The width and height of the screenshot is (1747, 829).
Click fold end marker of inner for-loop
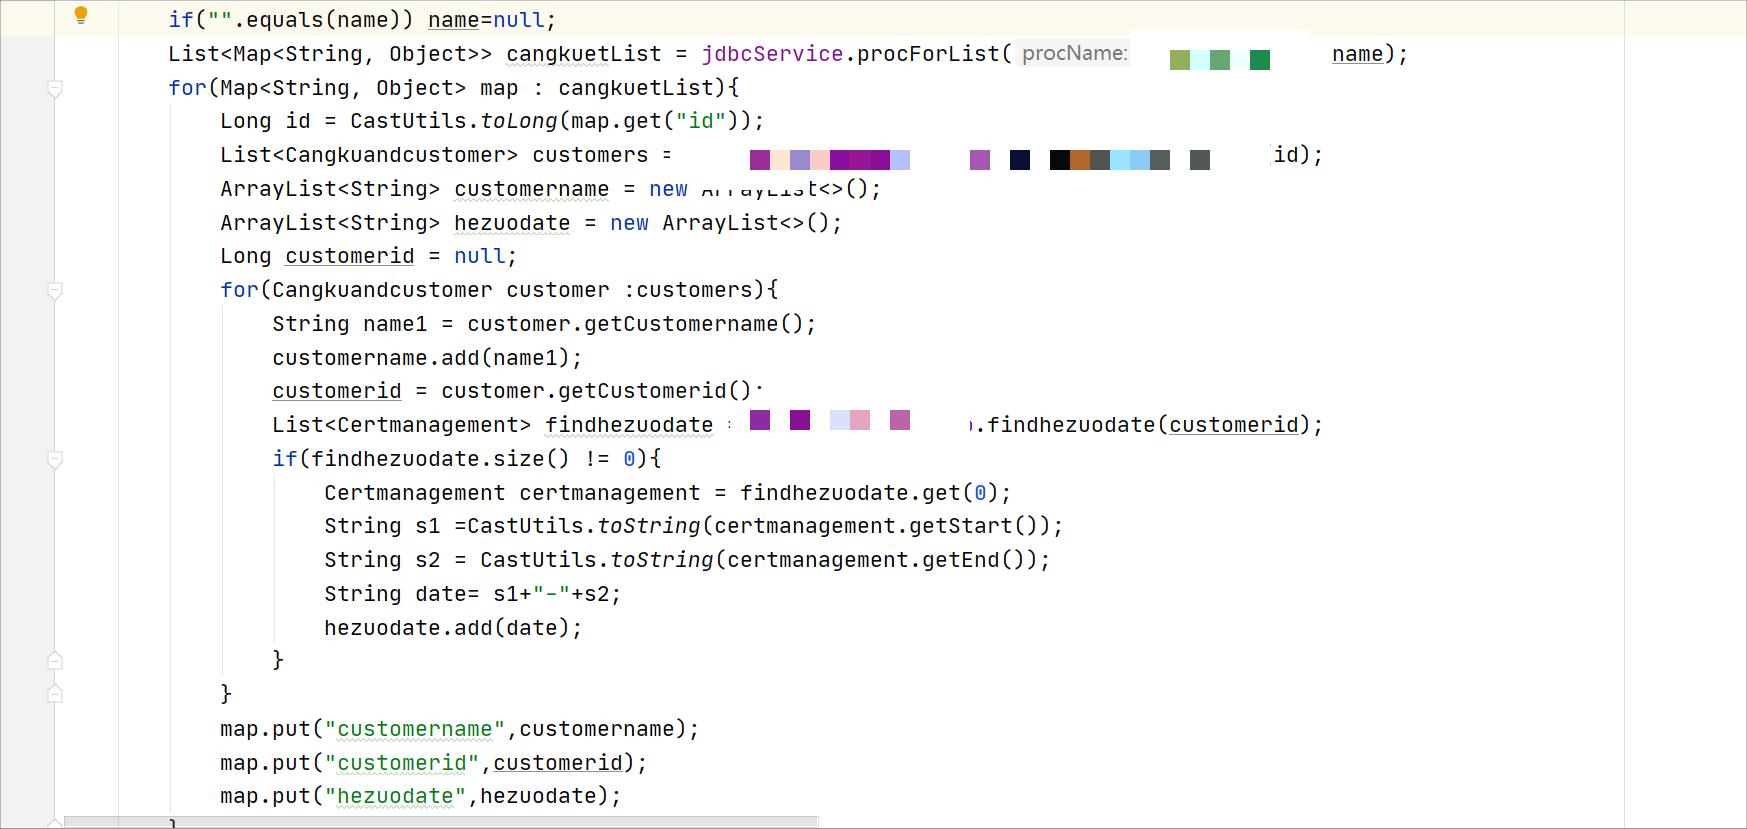[55, 694]
